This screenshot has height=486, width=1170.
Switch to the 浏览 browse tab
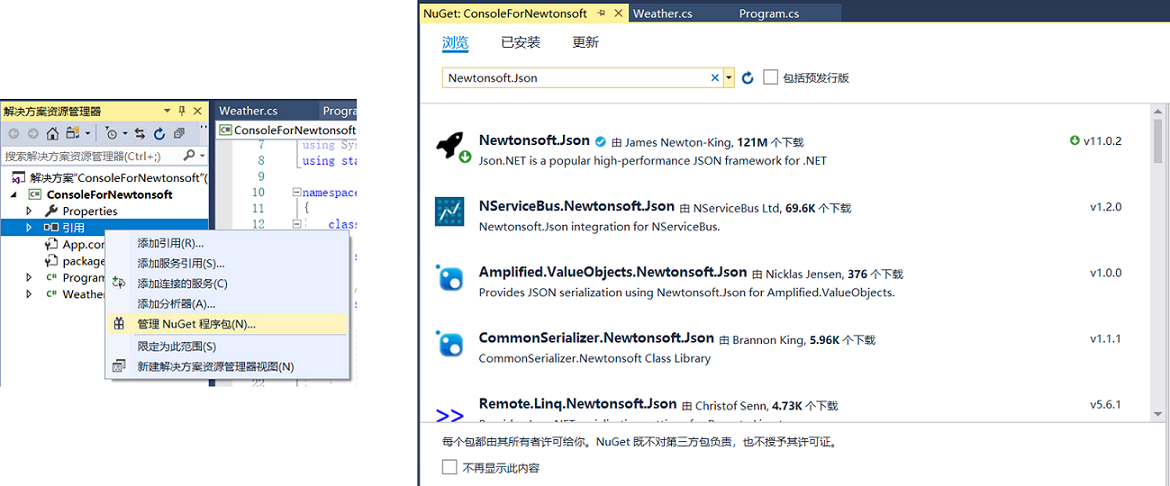pos(455,43)
